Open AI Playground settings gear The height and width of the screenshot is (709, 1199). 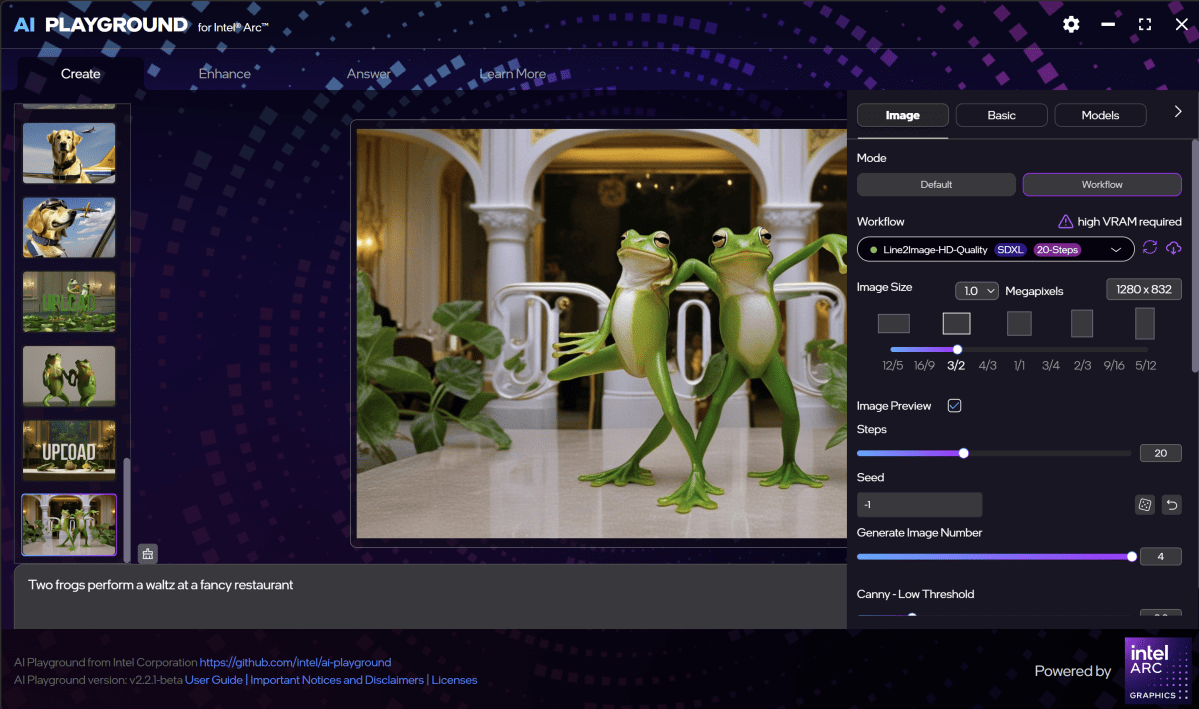[1070, 24]
